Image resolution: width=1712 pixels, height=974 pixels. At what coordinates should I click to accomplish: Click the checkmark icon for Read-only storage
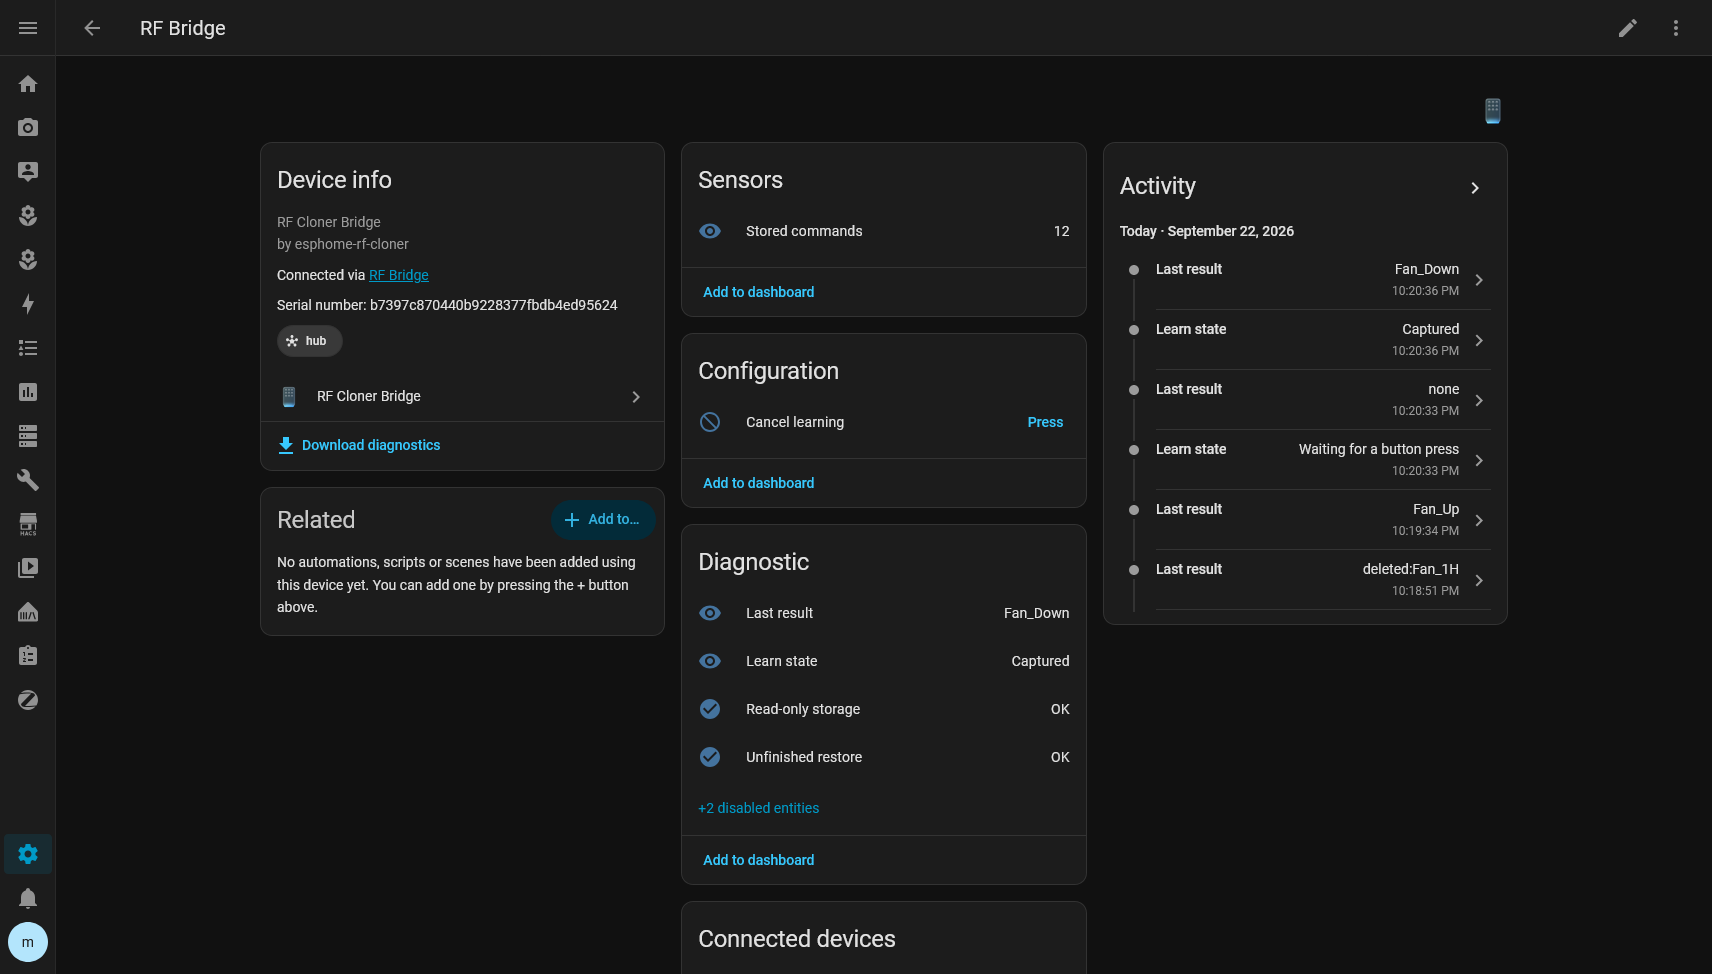click(710, 709)
